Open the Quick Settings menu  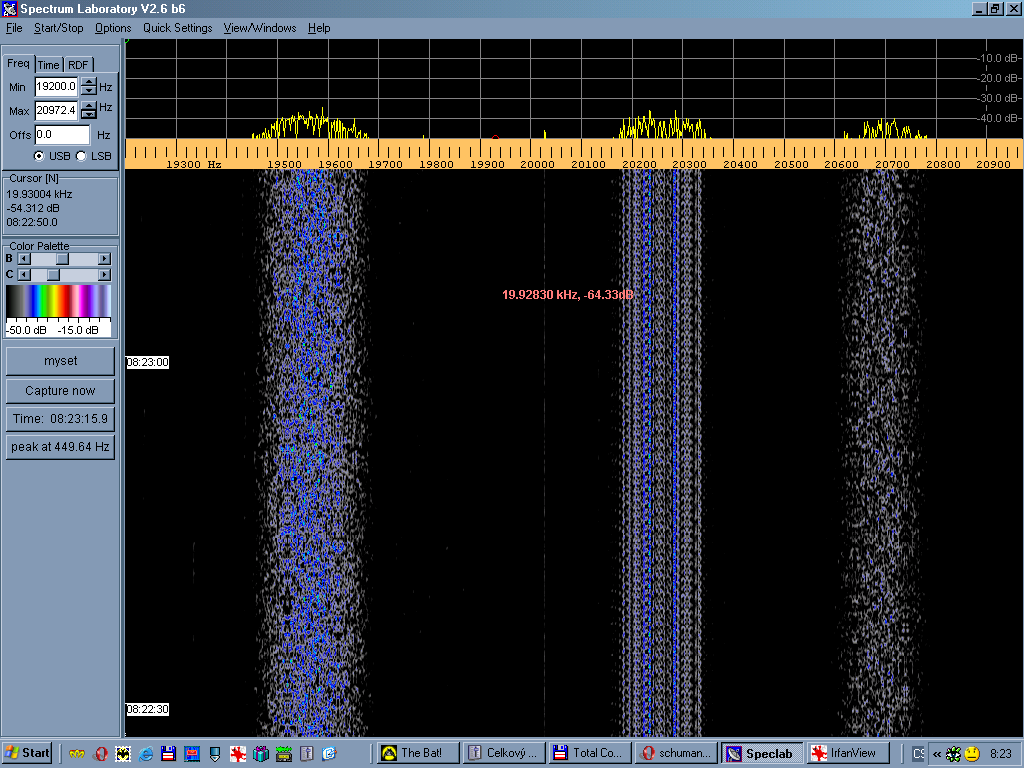[x=178, y=28]
